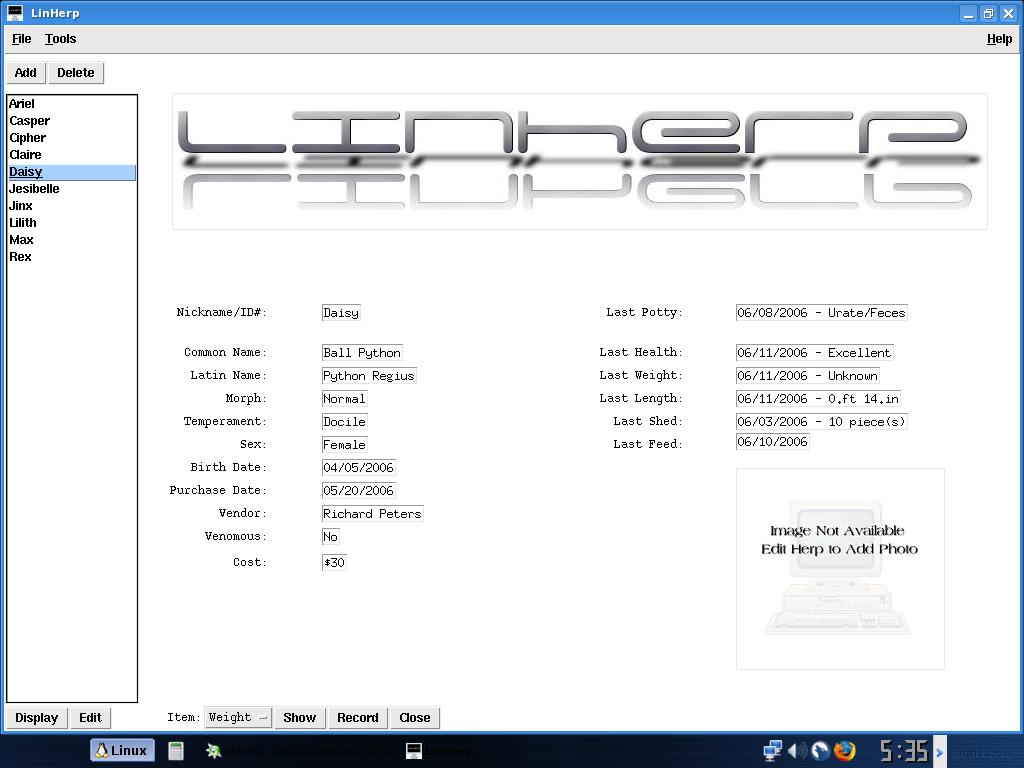Switch to LinHerp taskbar window icon
Screen dimensions: 1024x768
point(414,750)
